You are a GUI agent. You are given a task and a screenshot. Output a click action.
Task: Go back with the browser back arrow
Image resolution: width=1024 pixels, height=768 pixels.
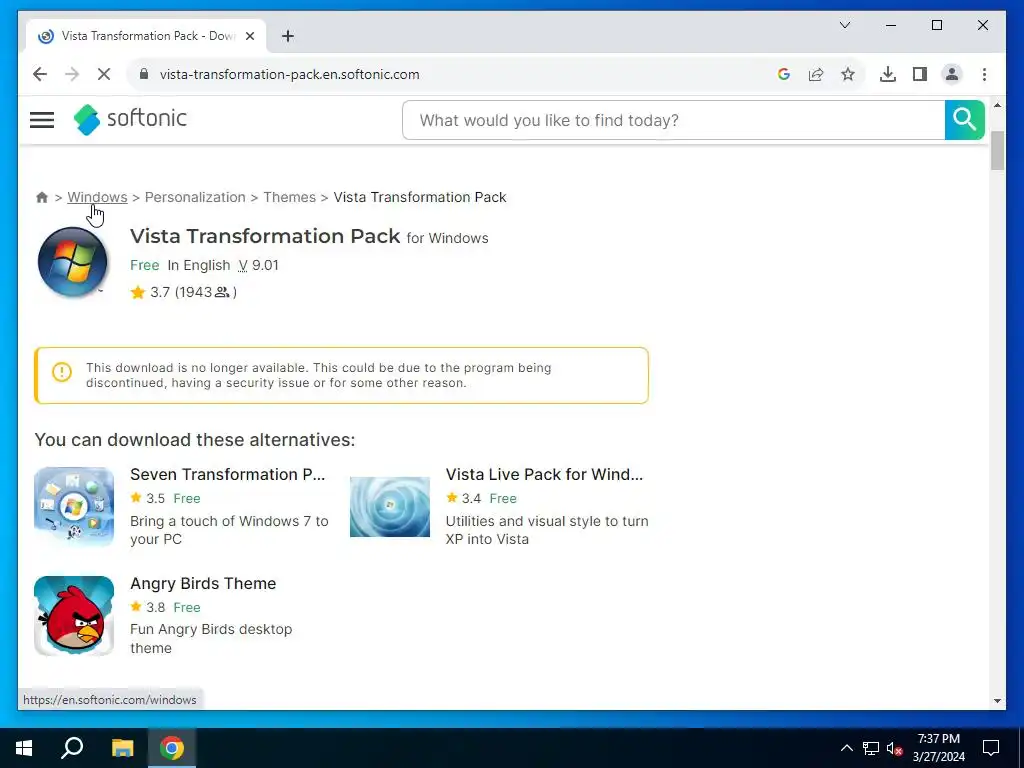pos(40,74)
